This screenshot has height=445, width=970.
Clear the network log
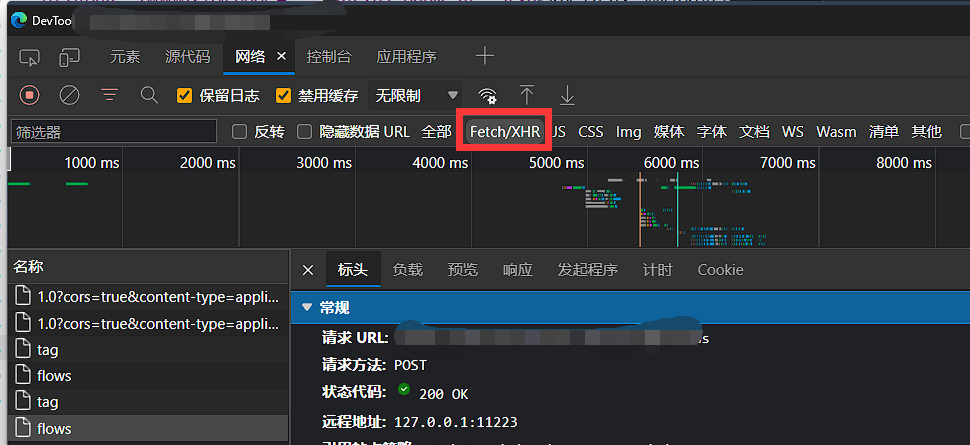(x=69, y=95)
